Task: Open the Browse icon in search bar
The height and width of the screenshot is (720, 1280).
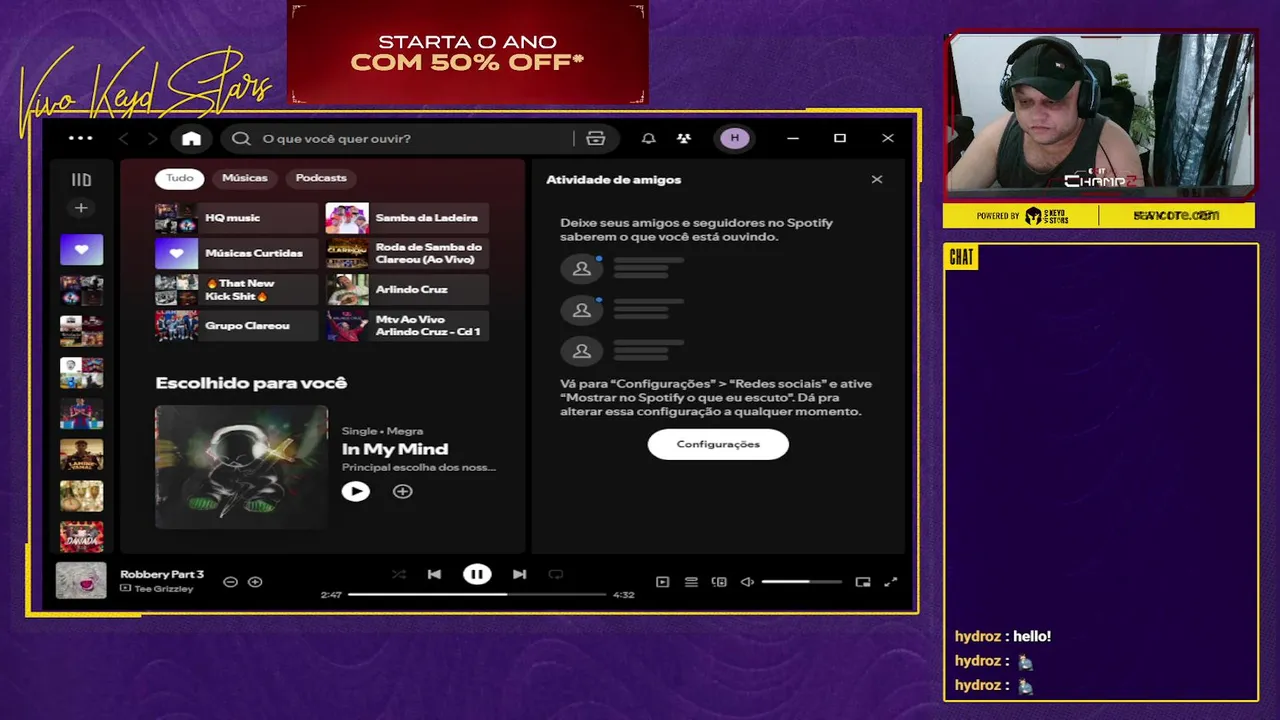Action: 595,138
